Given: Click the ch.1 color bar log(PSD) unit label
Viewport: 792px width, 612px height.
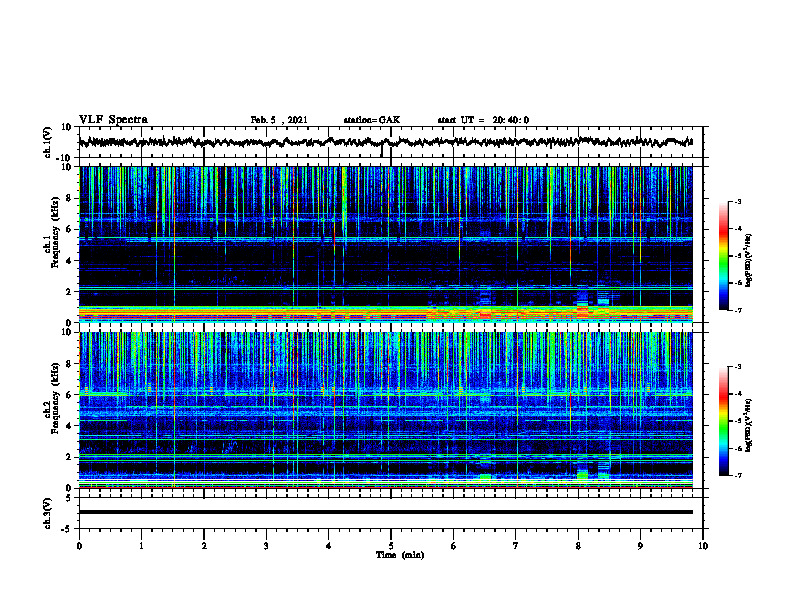Looking at the screenshot, I should click(x=749, y=261).
